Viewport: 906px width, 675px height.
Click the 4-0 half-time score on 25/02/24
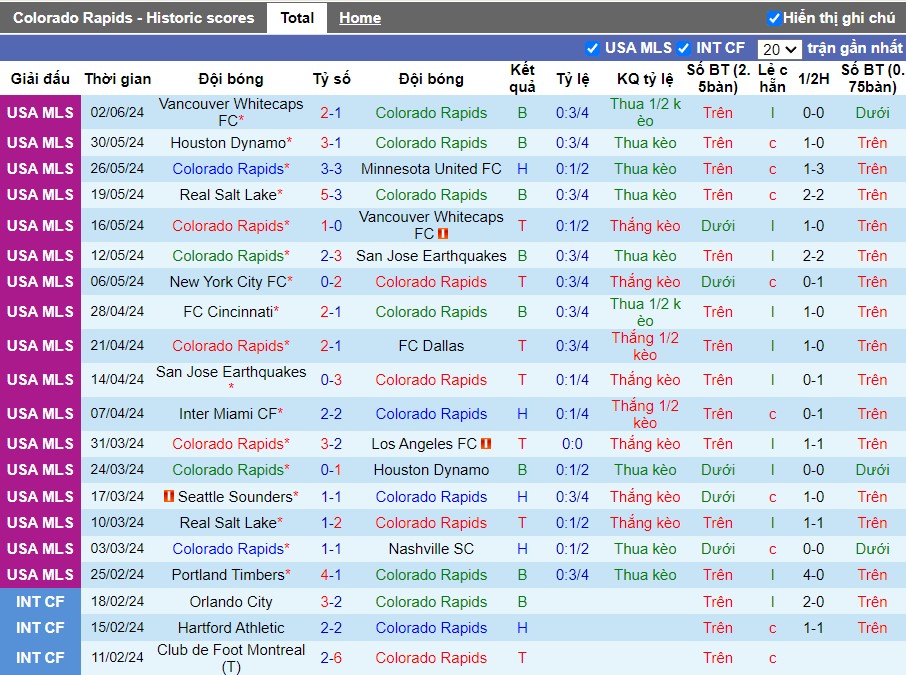tap(814, 574)
